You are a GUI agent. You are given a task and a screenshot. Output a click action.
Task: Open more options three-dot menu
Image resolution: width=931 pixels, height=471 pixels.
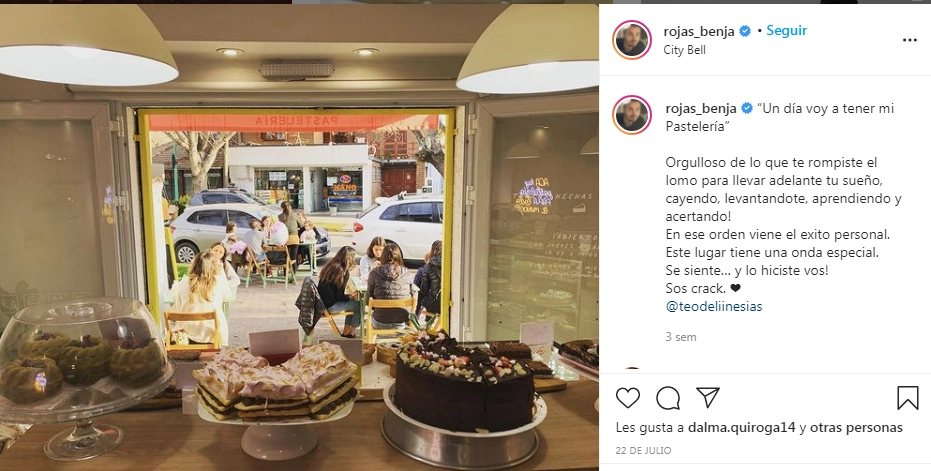[910, 40]
